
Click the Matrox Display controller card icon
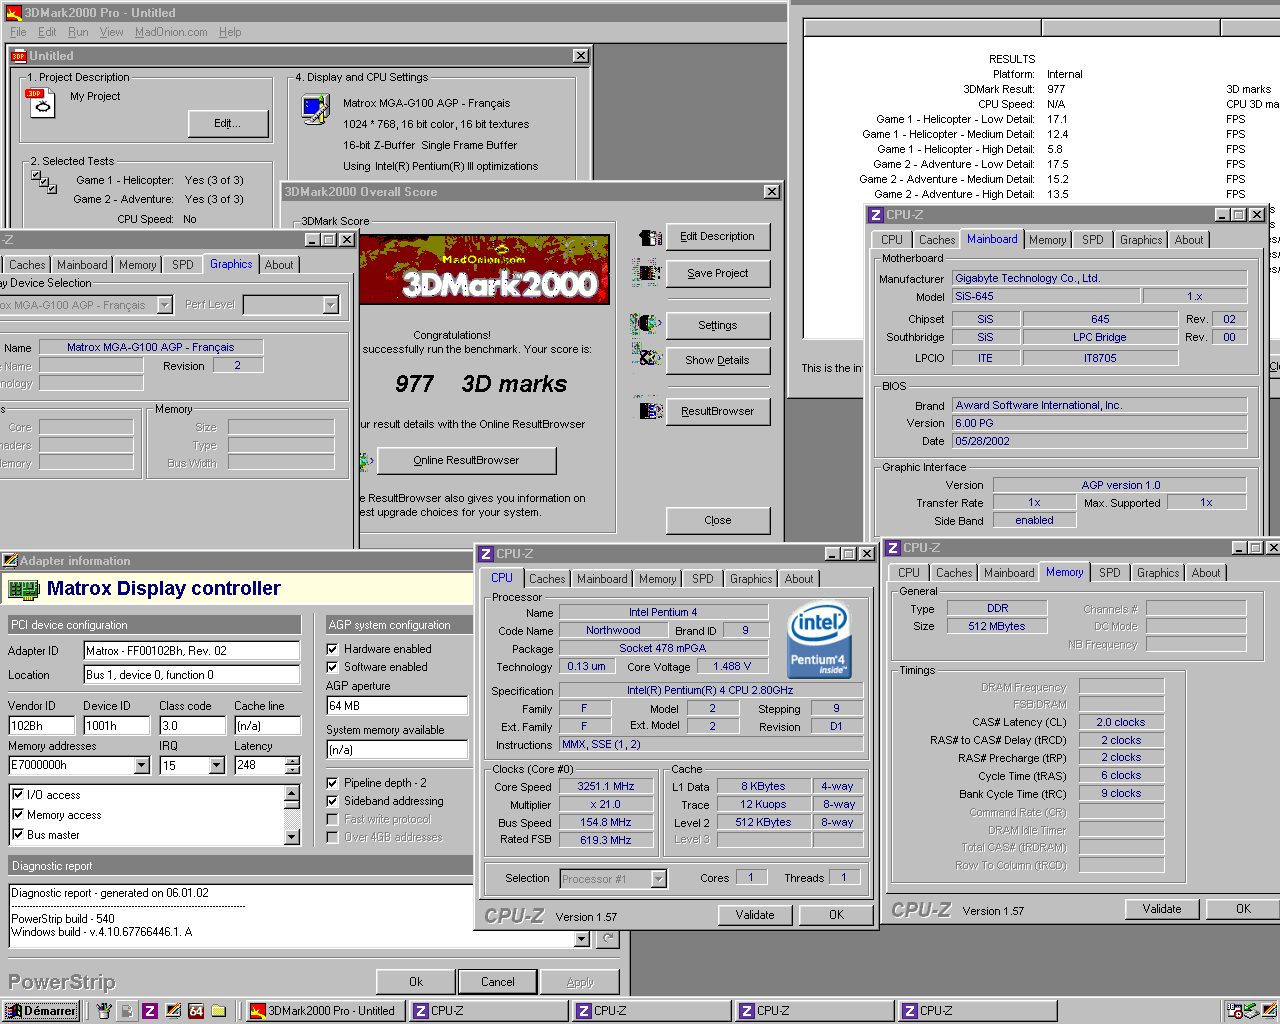23,589
